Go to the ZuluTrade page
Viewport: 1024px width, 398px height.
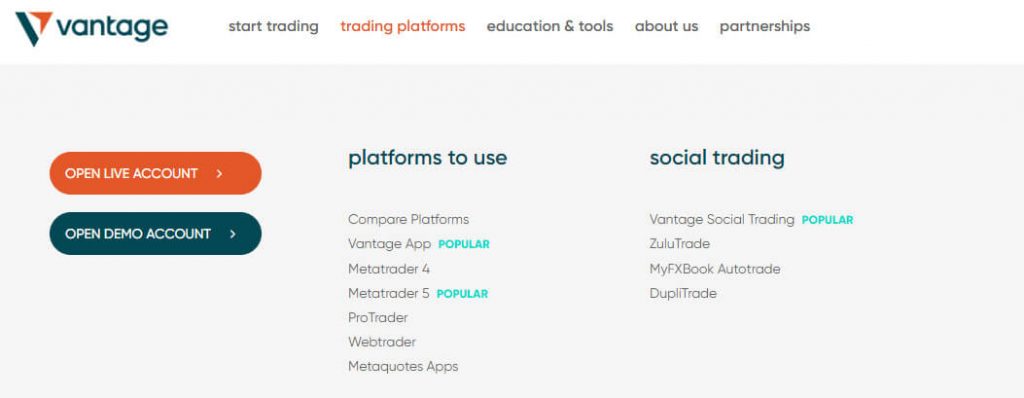680,244
